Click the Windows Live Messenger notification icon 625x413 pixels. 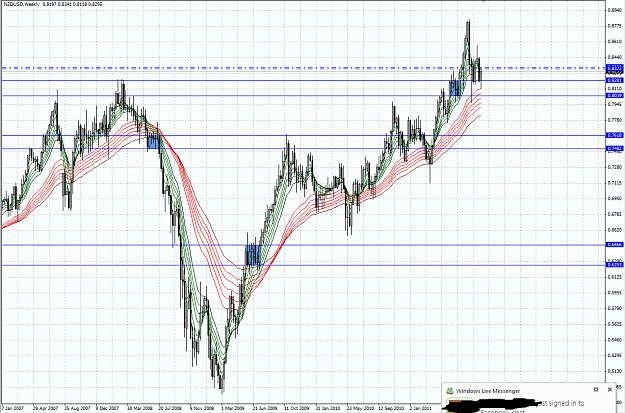[450, 390]
